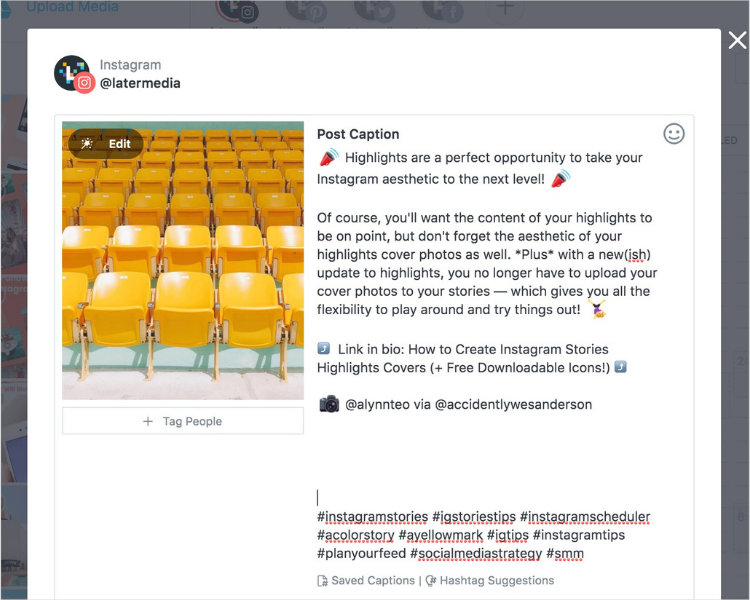Open Saved Captions

[366, 580]
